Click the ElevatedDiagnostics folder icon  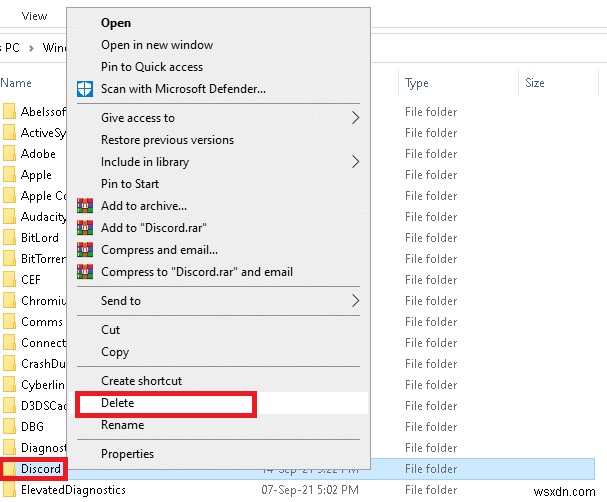point(9,490)
